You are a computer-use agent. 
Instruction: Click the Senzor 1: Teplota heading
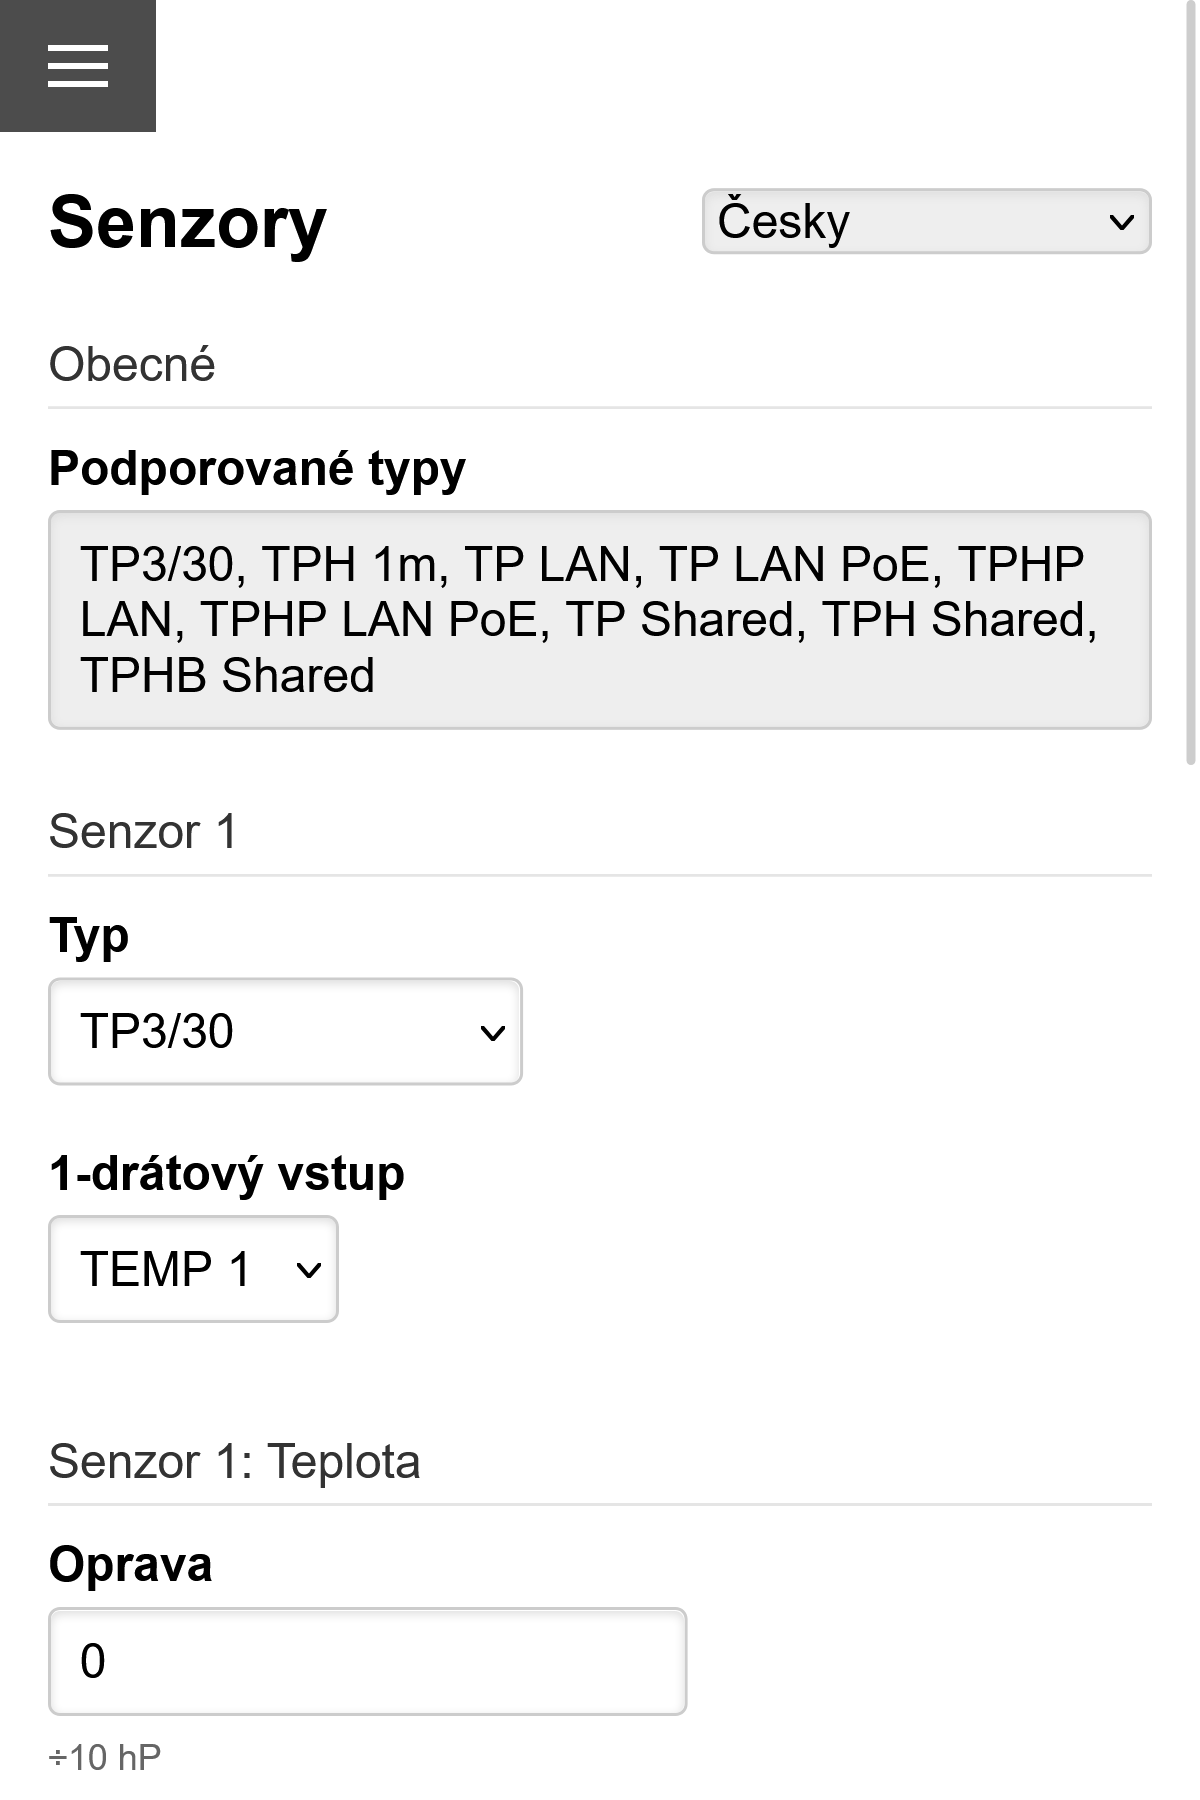235,1462
